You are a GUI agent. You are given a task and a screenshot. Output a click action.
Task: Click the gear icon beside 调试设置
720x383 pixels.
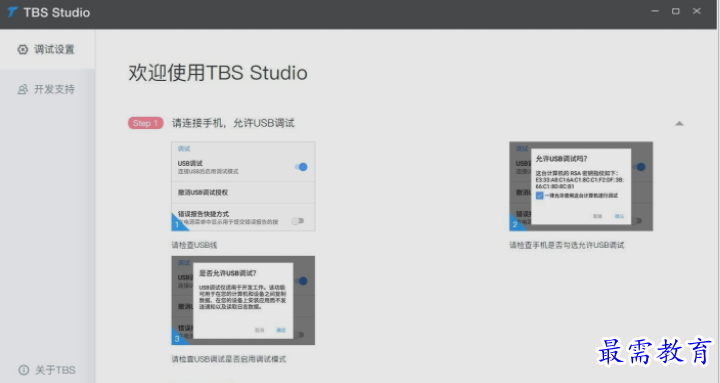tap(22, 49)
